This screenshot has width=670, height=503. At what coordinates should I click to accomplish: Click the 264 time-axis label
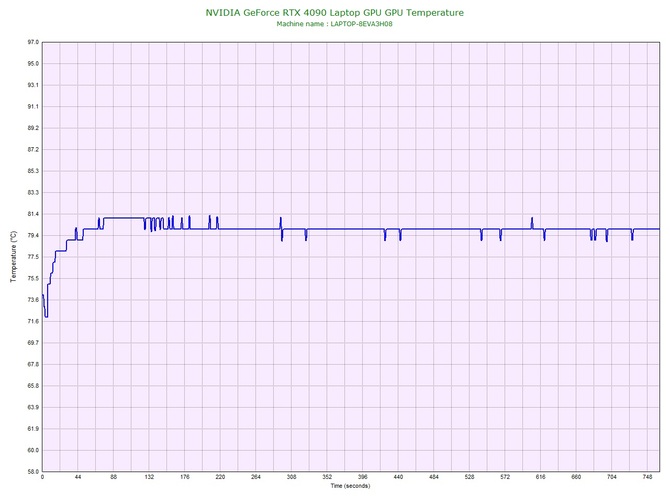point(256,477)
